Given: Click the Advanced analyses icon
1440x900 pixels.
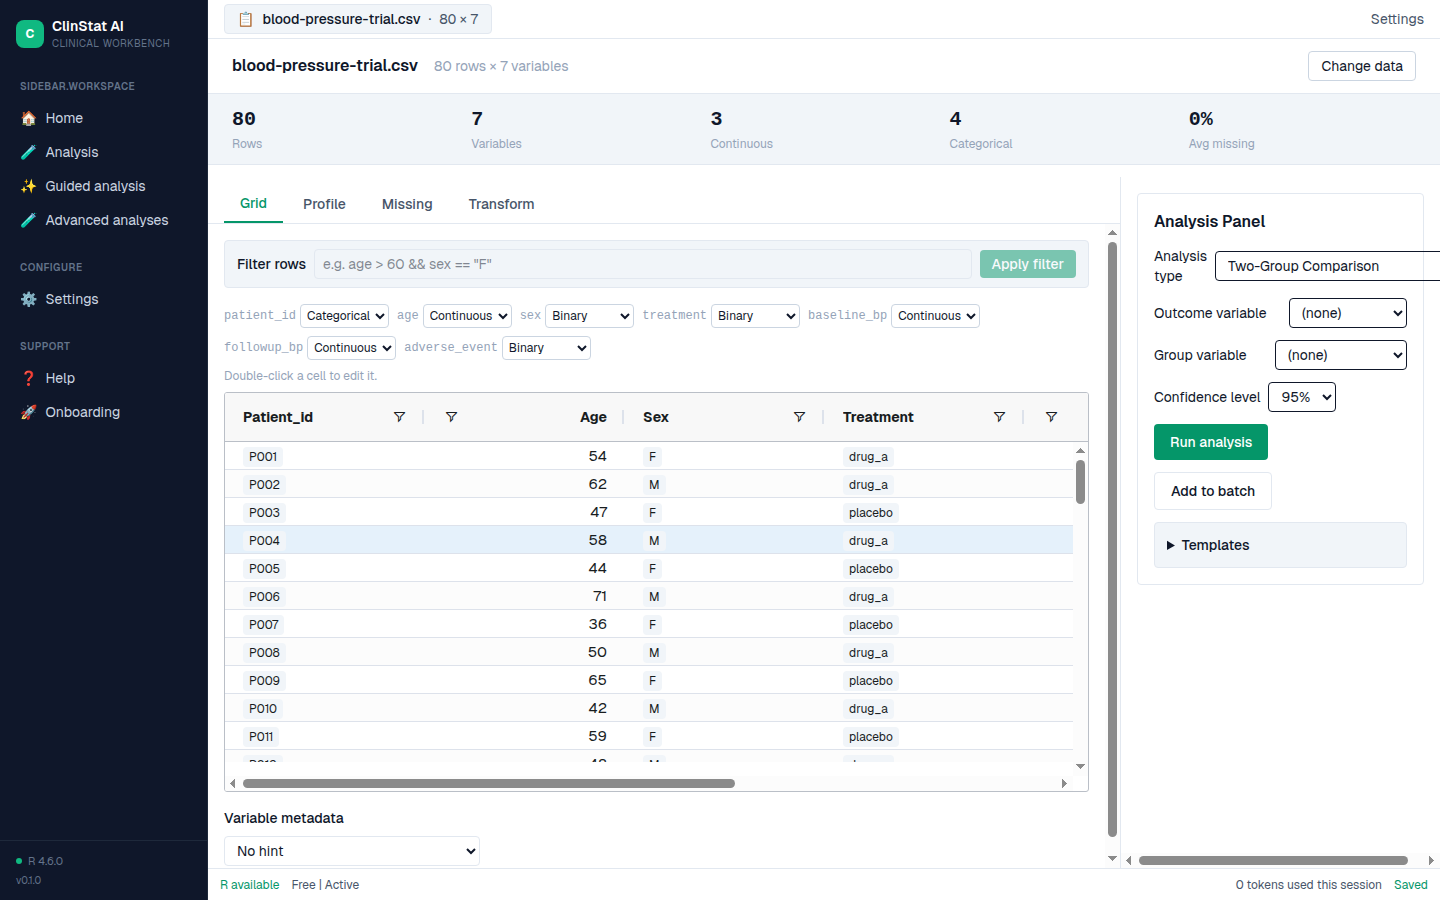Looking at the screenshot, I should pos(28,220).
